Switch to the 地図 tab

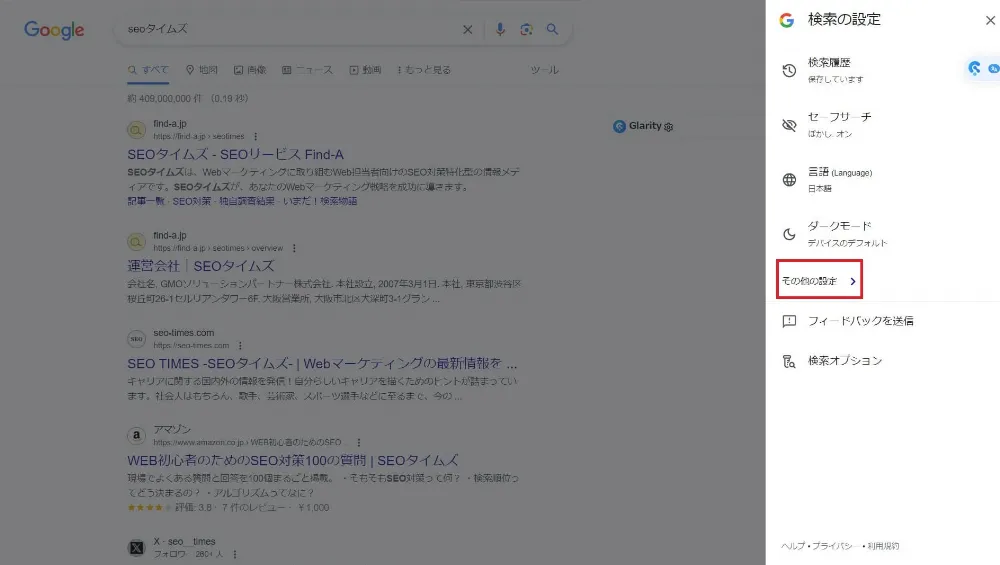(x=202, y=70)
